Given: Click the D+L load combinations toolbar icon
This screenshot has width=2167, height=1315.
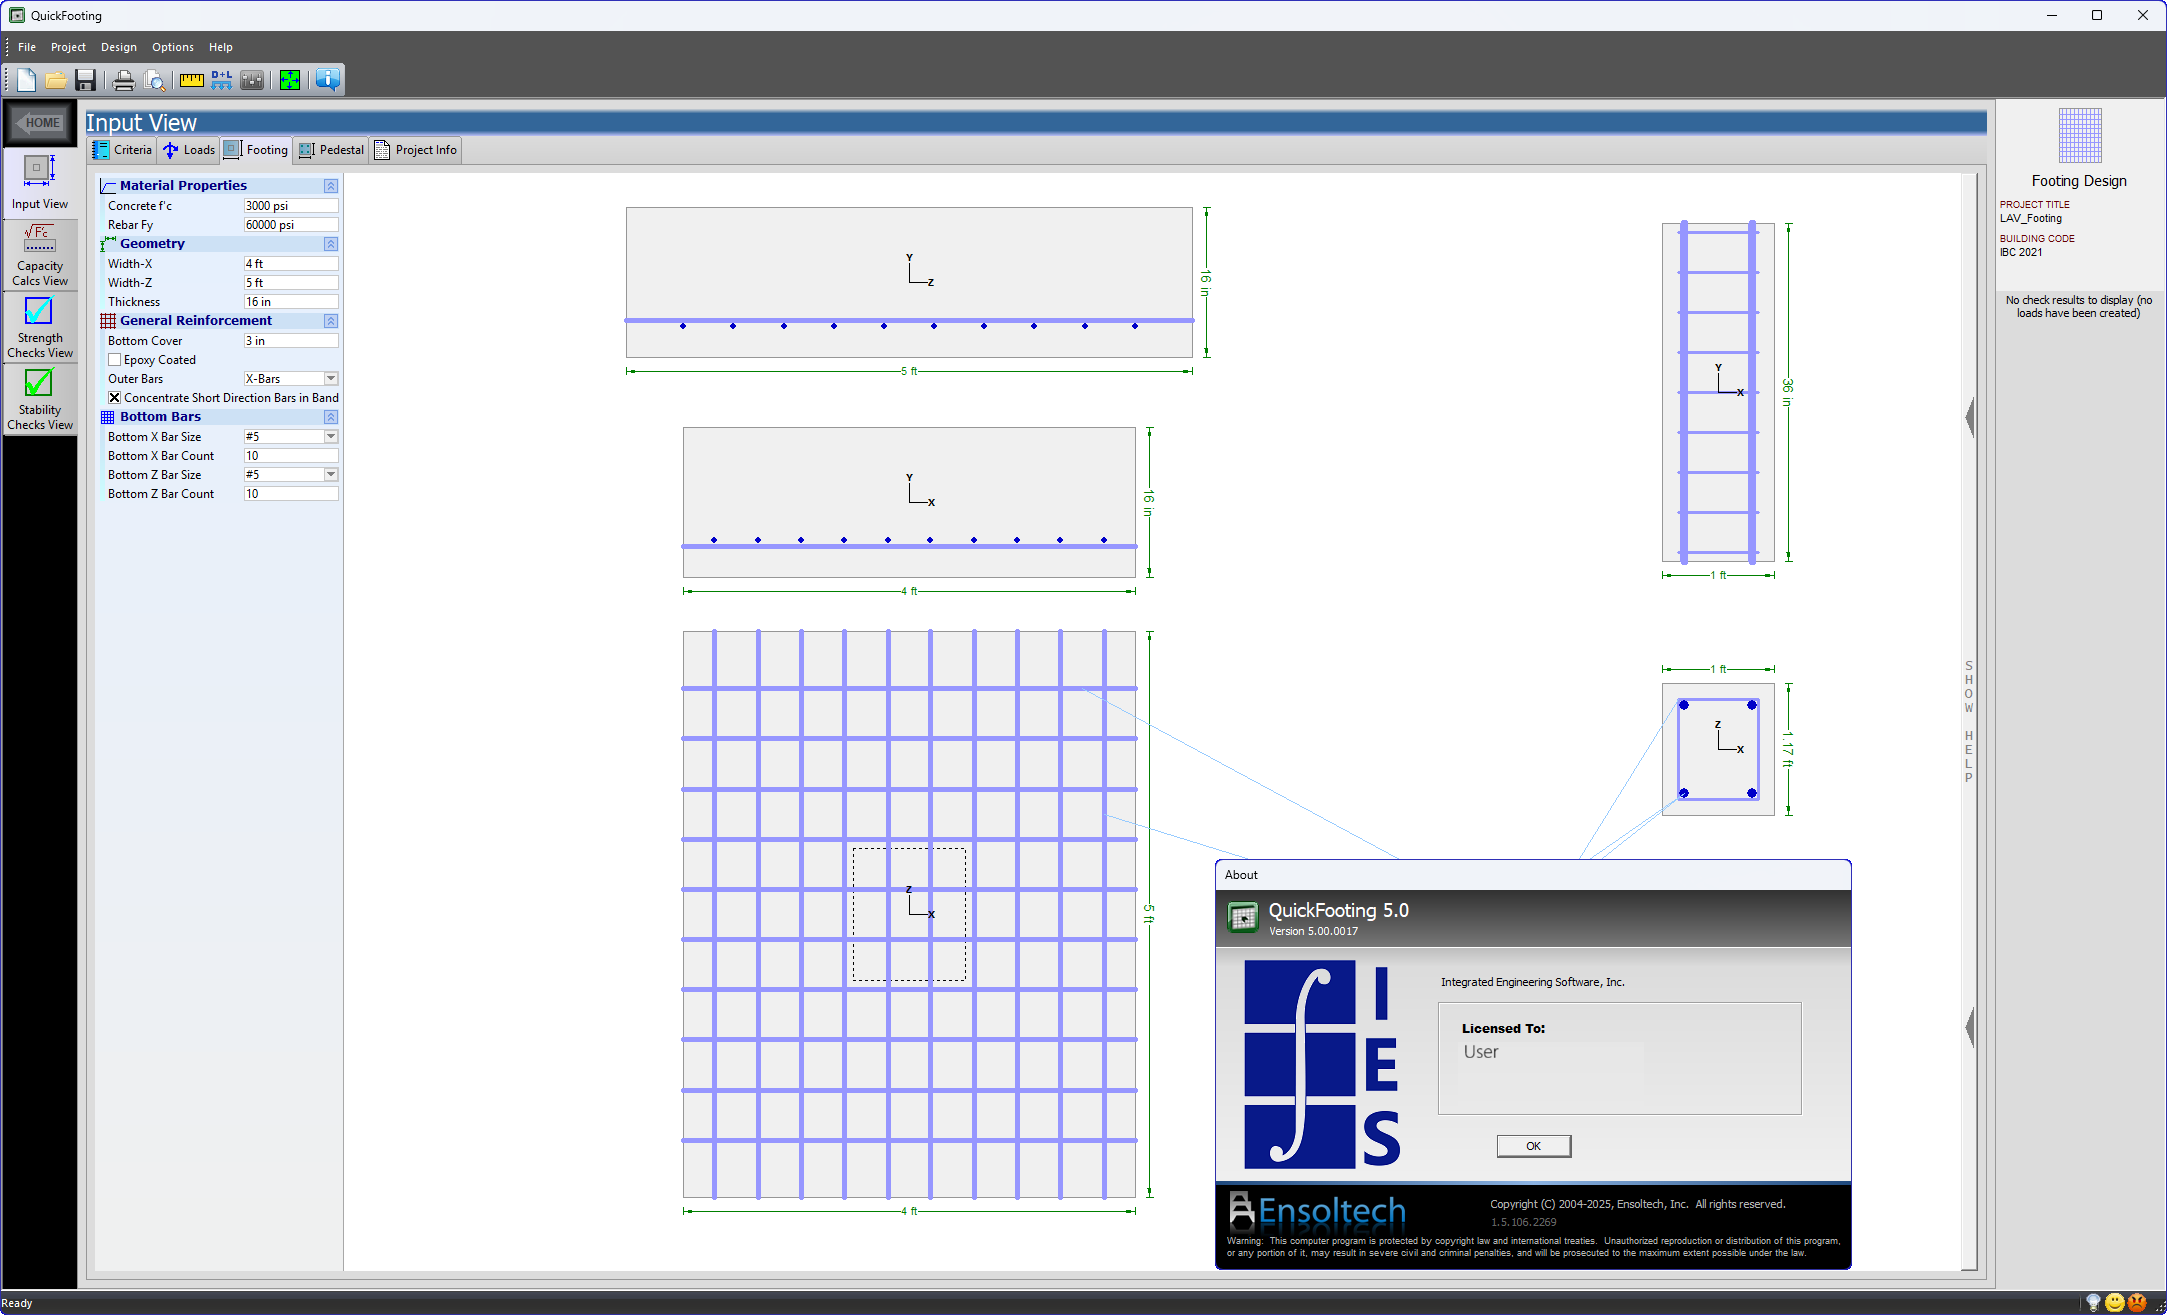Looking at the screenshot, I should (221, 80).
